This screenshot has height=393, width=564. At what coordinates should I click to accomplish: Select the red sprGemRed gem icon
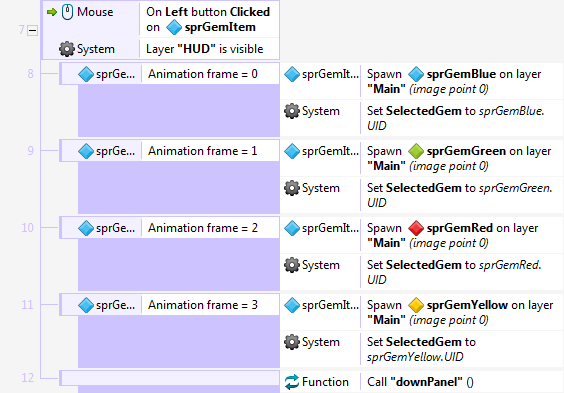coord(416,228)
